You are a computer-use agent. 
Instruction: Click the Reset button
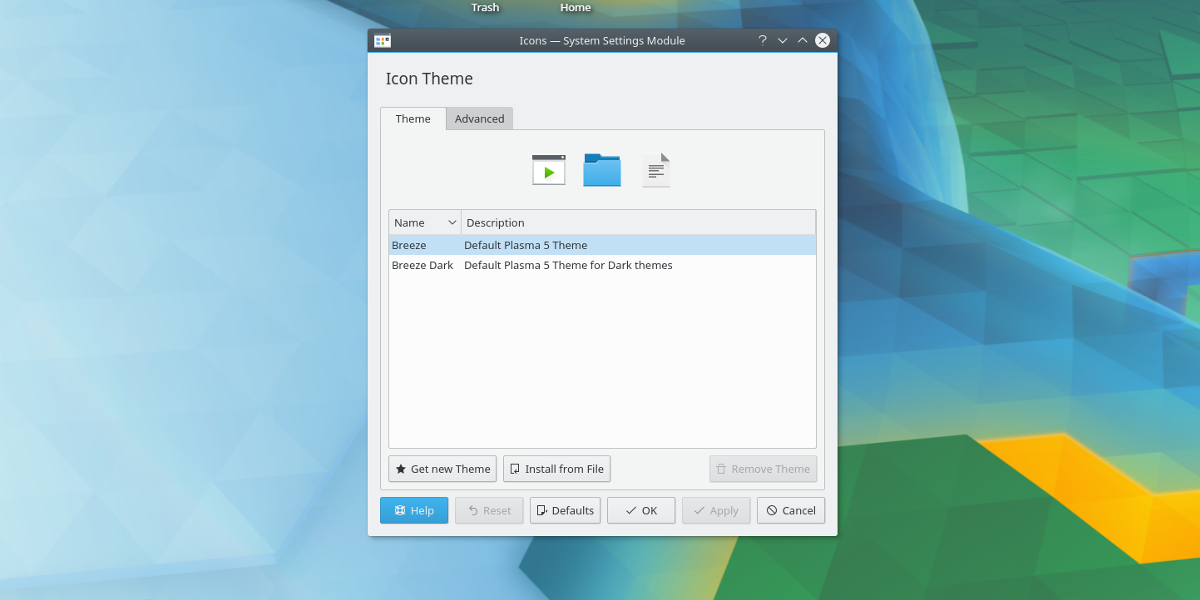489,510
